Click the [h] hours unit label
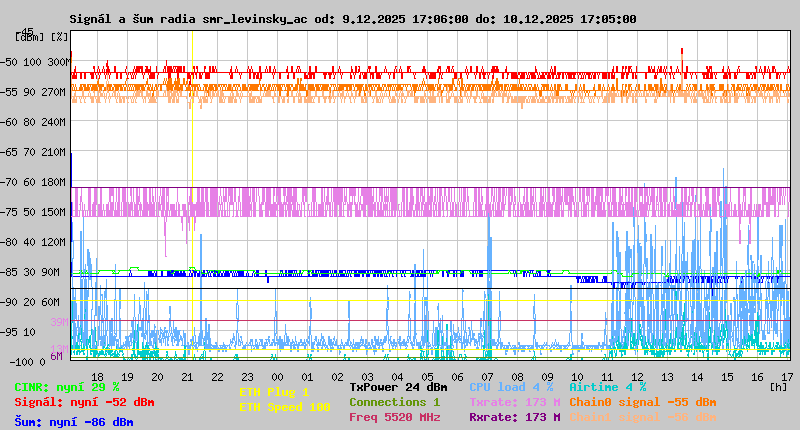 click(x=779, y=387)
